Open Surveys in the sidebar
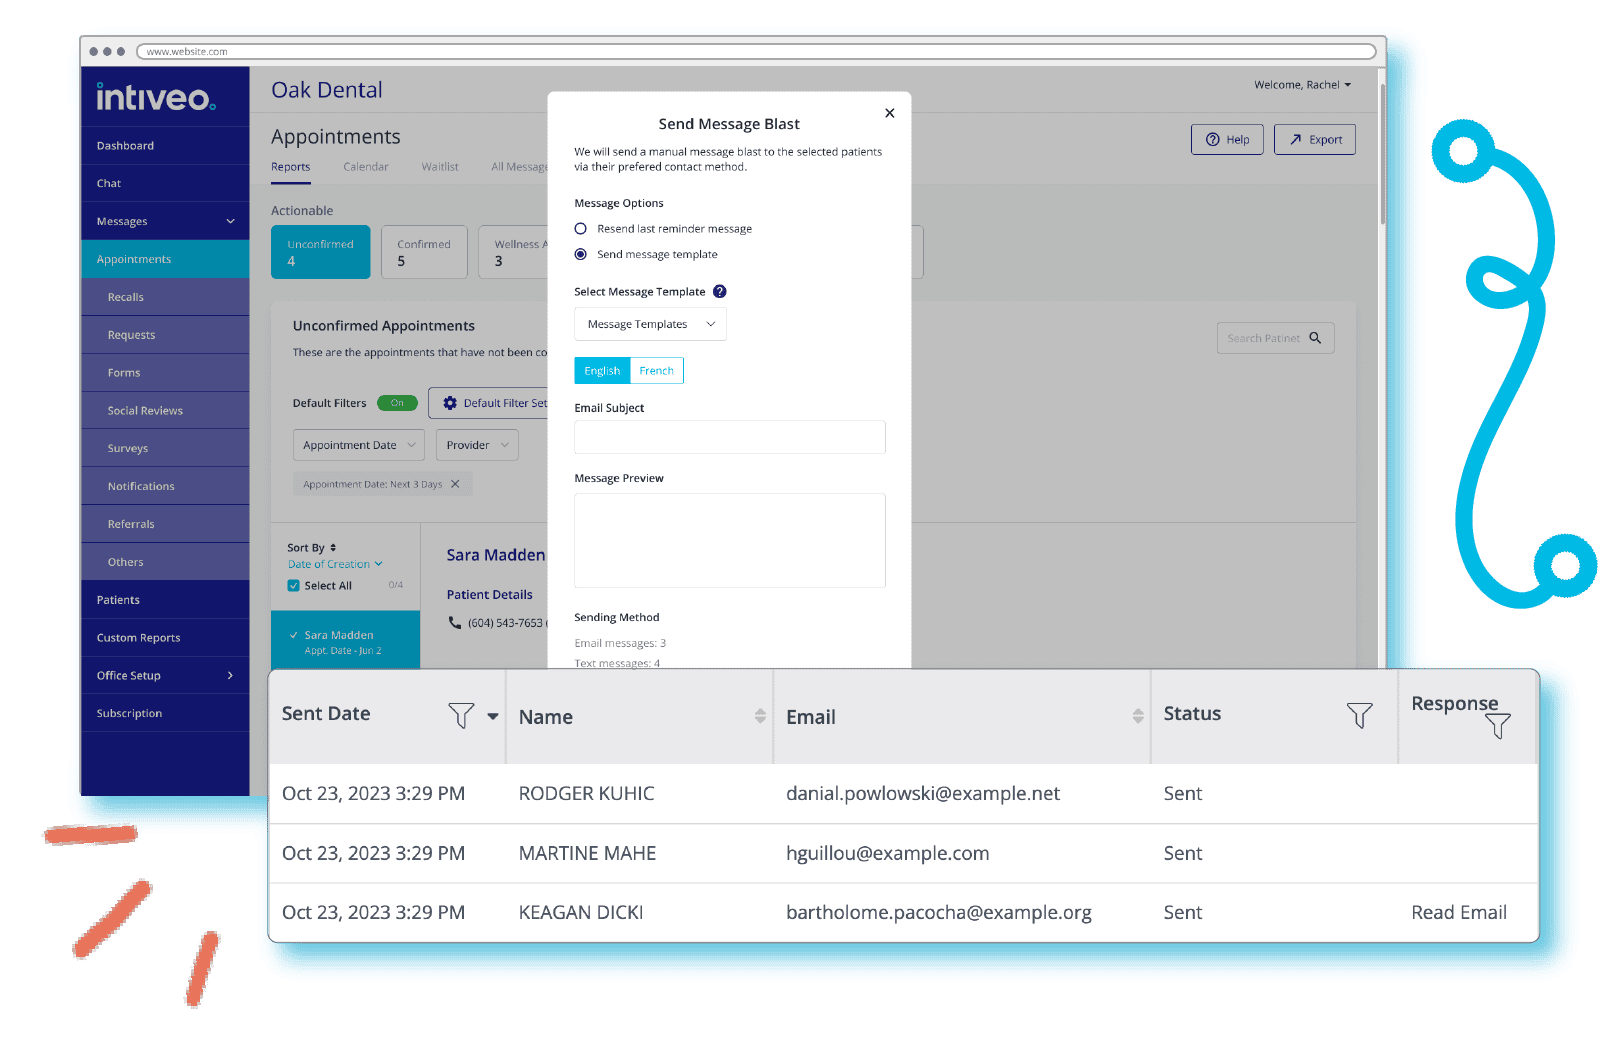 pos(165,448)
